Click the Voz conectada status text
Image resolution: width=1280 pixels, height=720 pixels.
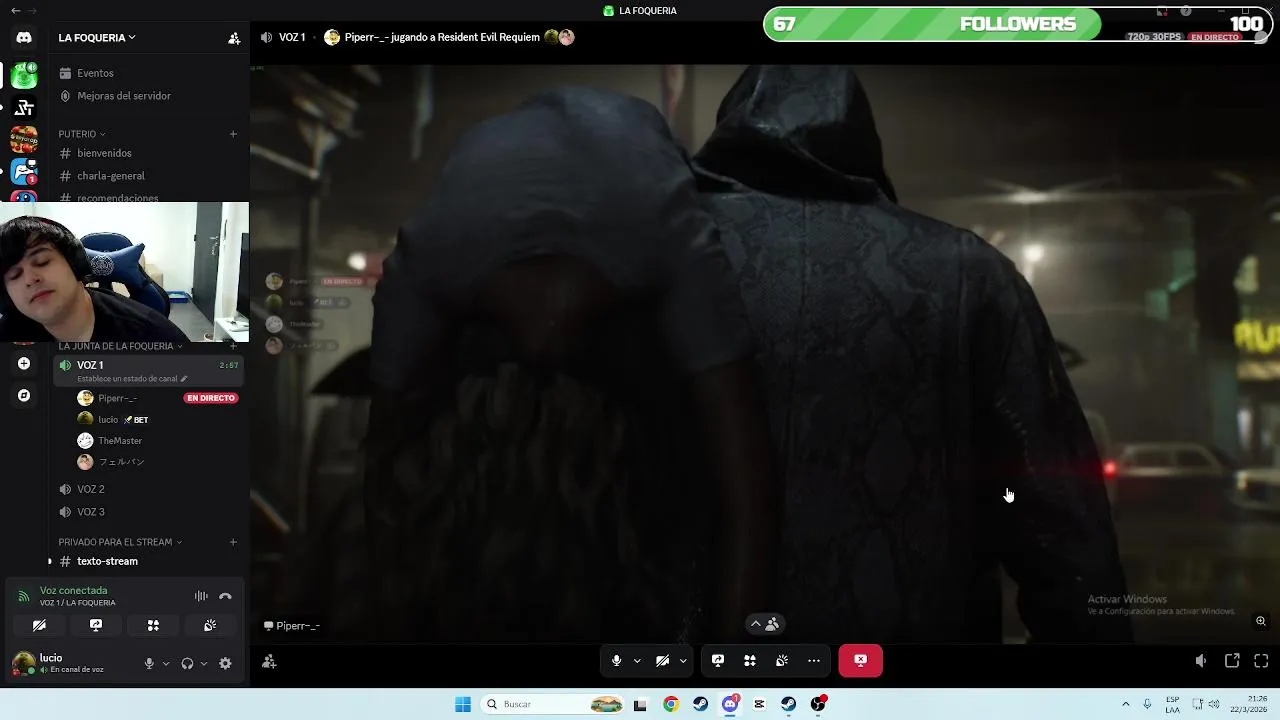coord(73,591)
